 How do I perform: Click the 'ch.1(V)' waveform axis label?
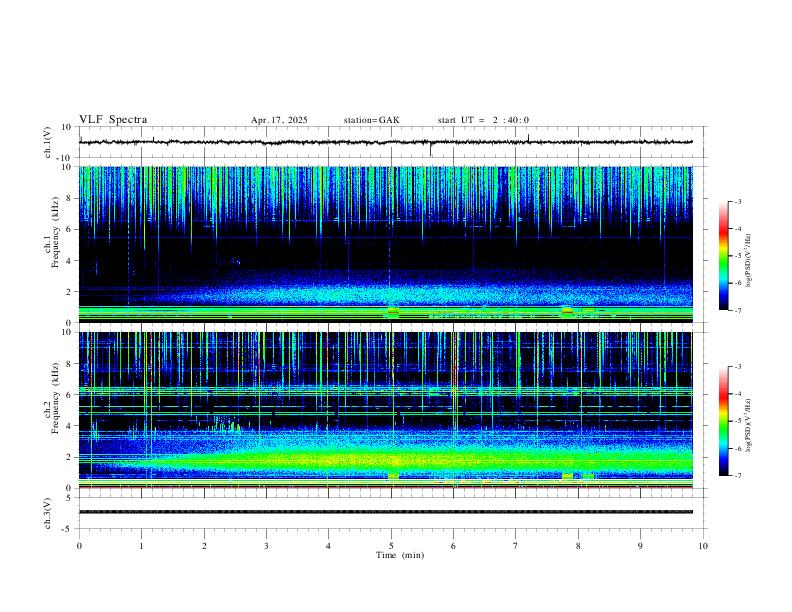[x=48, y=142]
